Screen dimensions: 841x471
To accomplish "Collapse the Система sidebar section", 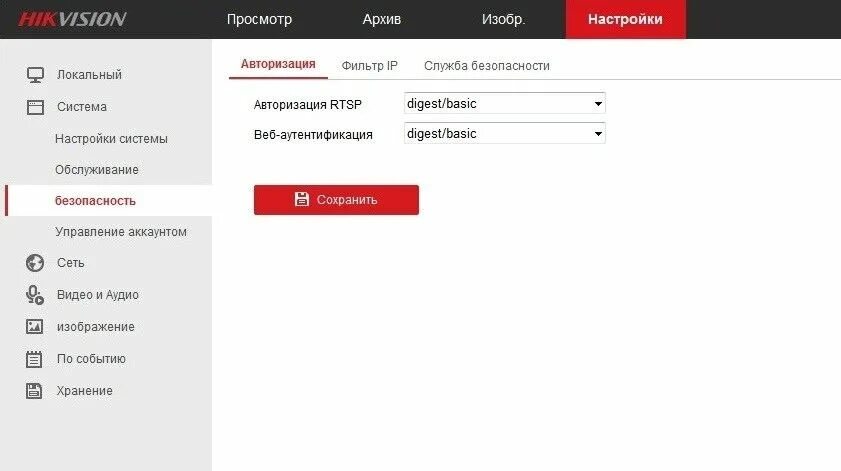I will point(82,107).
